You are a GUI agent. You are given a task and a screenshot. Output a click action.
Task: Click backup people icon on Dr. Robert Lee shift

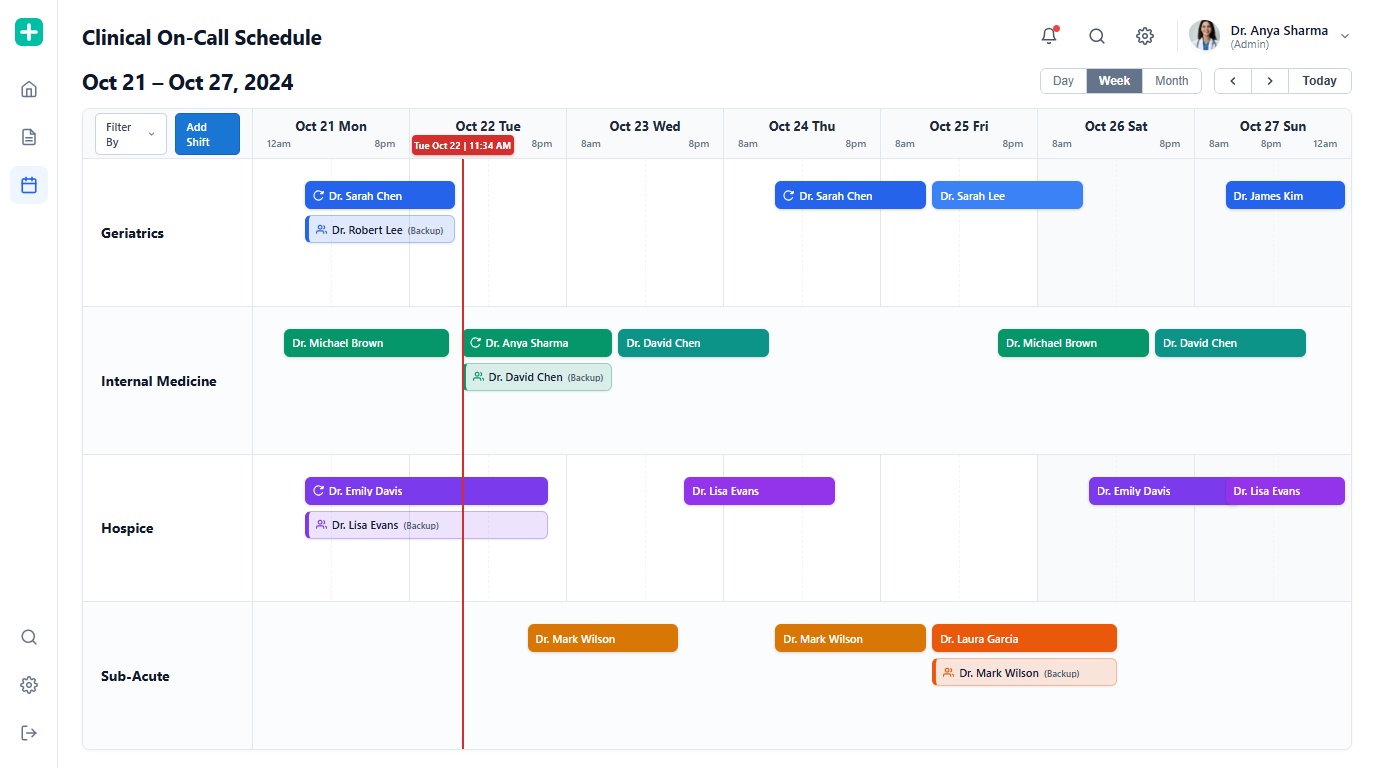point(321,230)
